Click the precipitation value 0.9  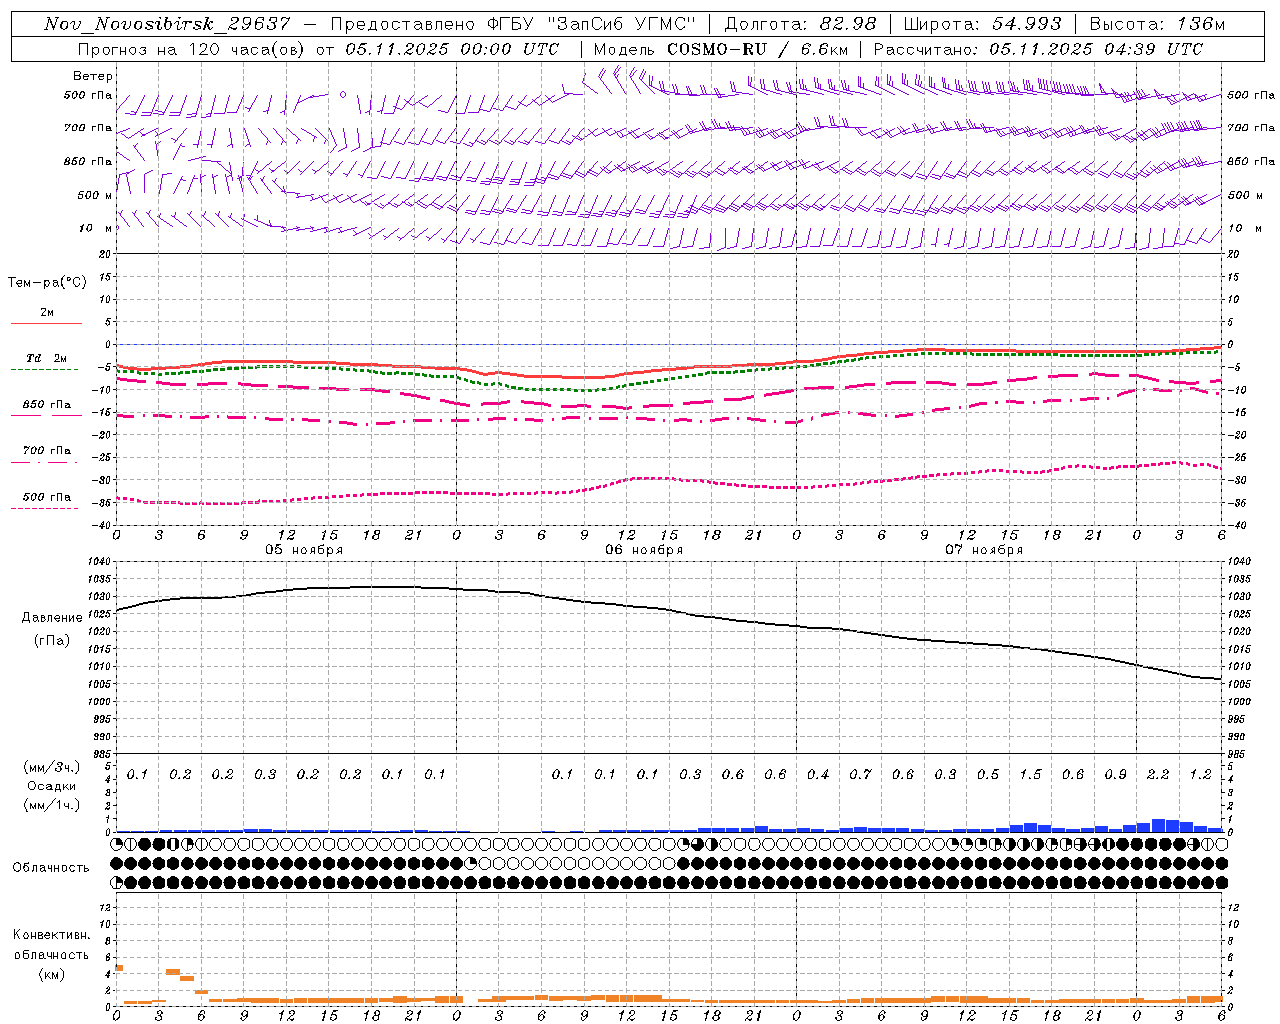pos(1115,774)
